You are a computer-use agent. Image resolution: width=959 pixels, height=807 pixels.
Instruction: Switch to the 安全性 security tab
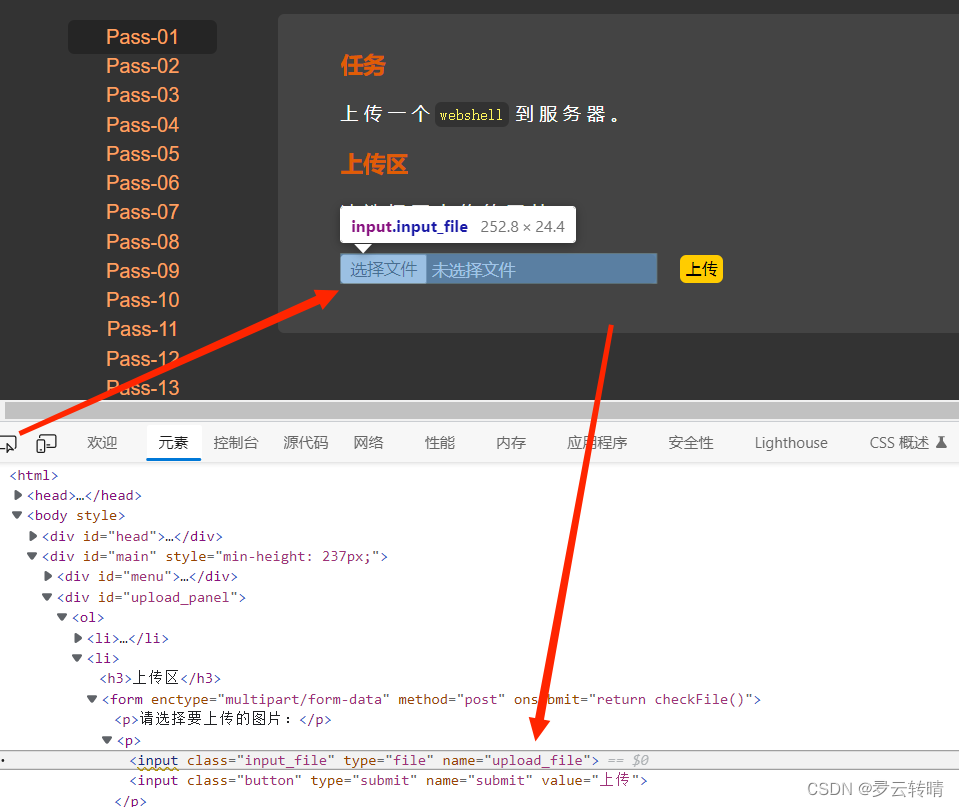(690, 442)
